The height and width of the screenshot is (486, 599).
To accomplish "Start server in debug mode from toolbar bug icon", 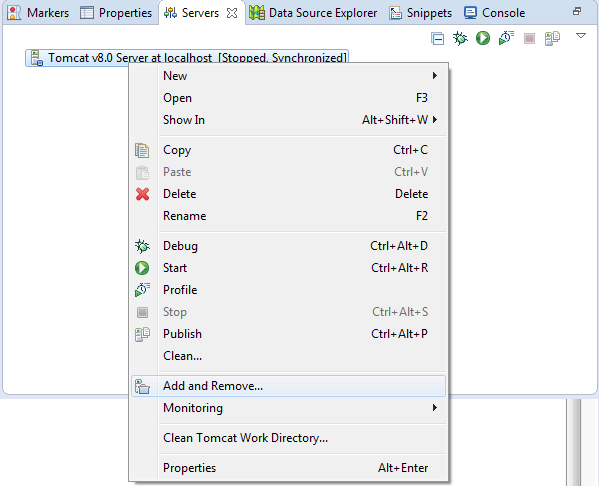I will 460,38.
